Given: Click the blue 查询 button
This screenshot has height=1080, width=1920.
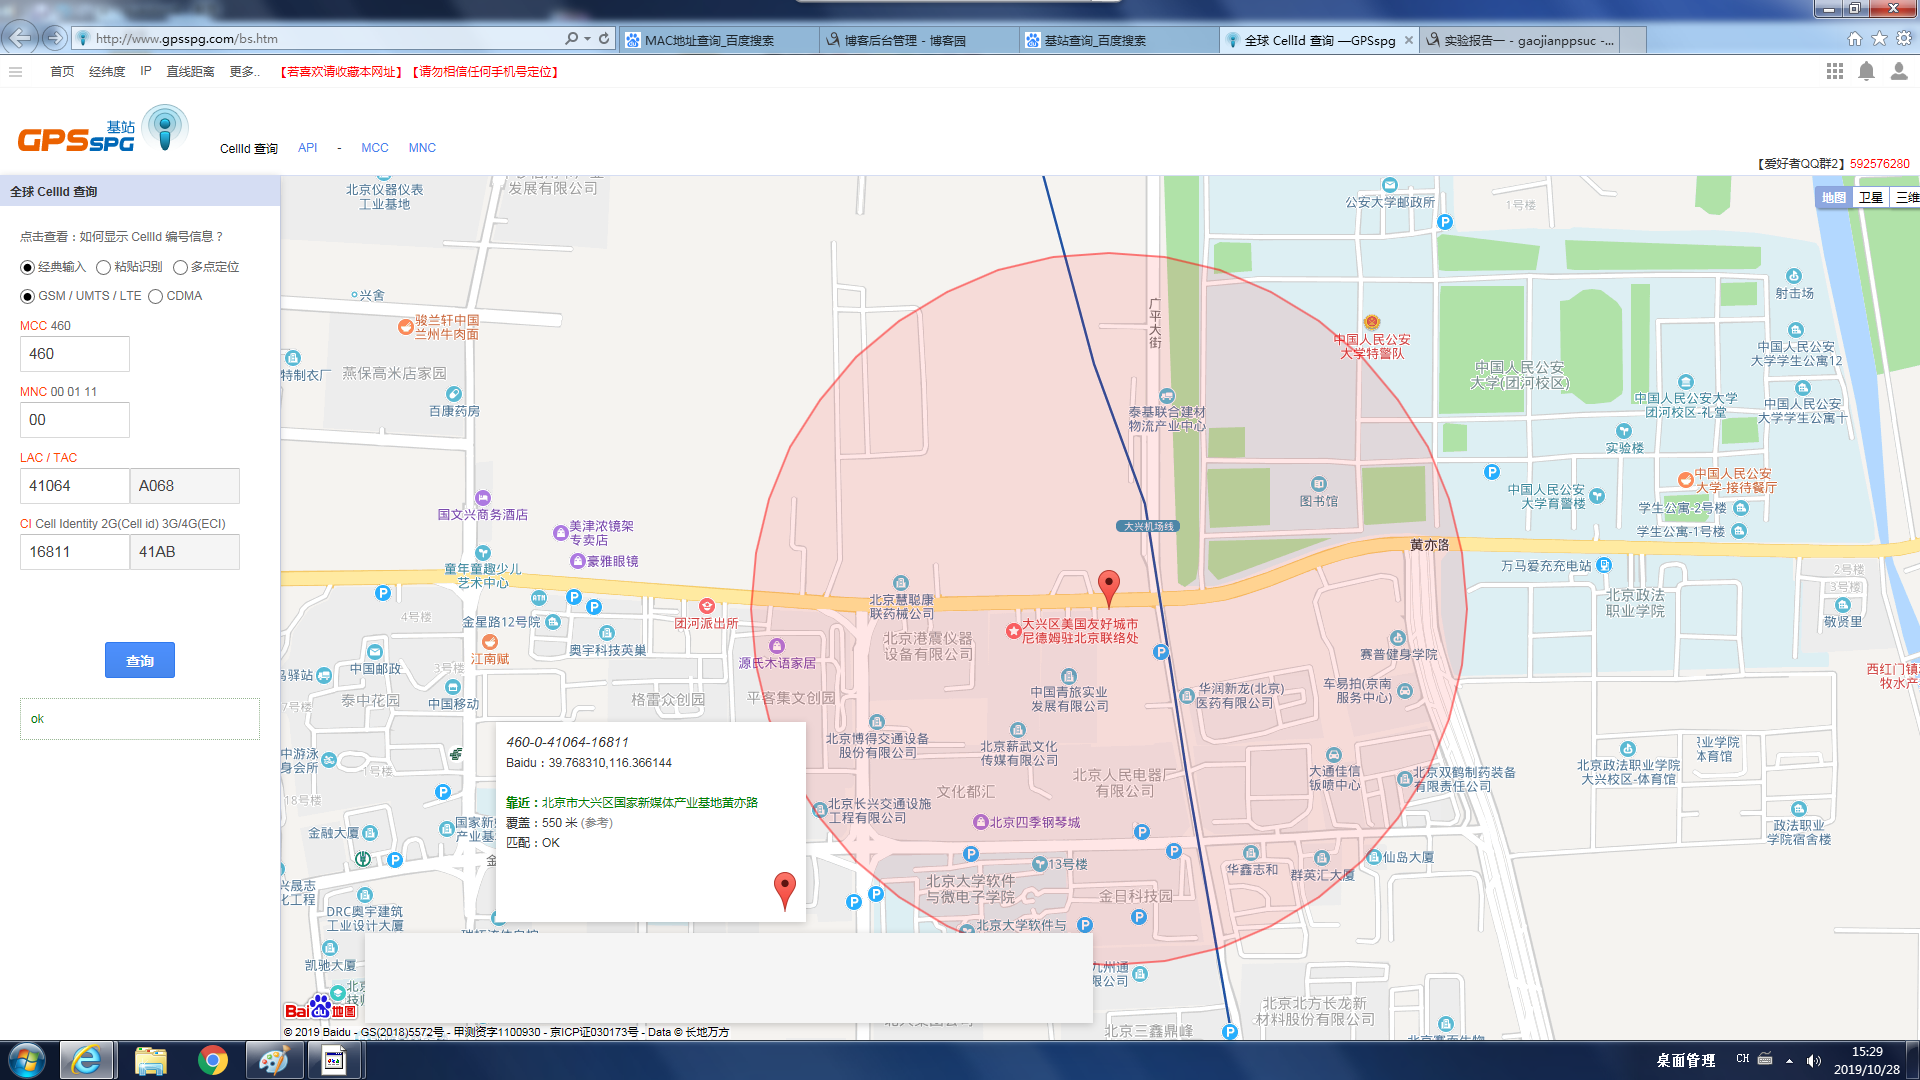Looking at the screenshot, I should tap(140, 660).
